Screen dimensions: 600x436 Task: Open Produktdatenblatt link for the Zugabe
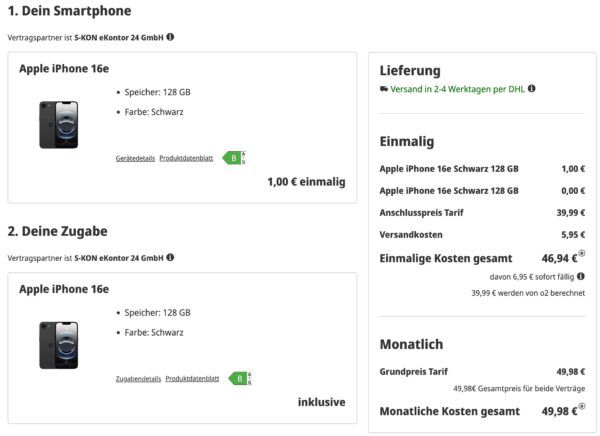[x=192, y=379]
